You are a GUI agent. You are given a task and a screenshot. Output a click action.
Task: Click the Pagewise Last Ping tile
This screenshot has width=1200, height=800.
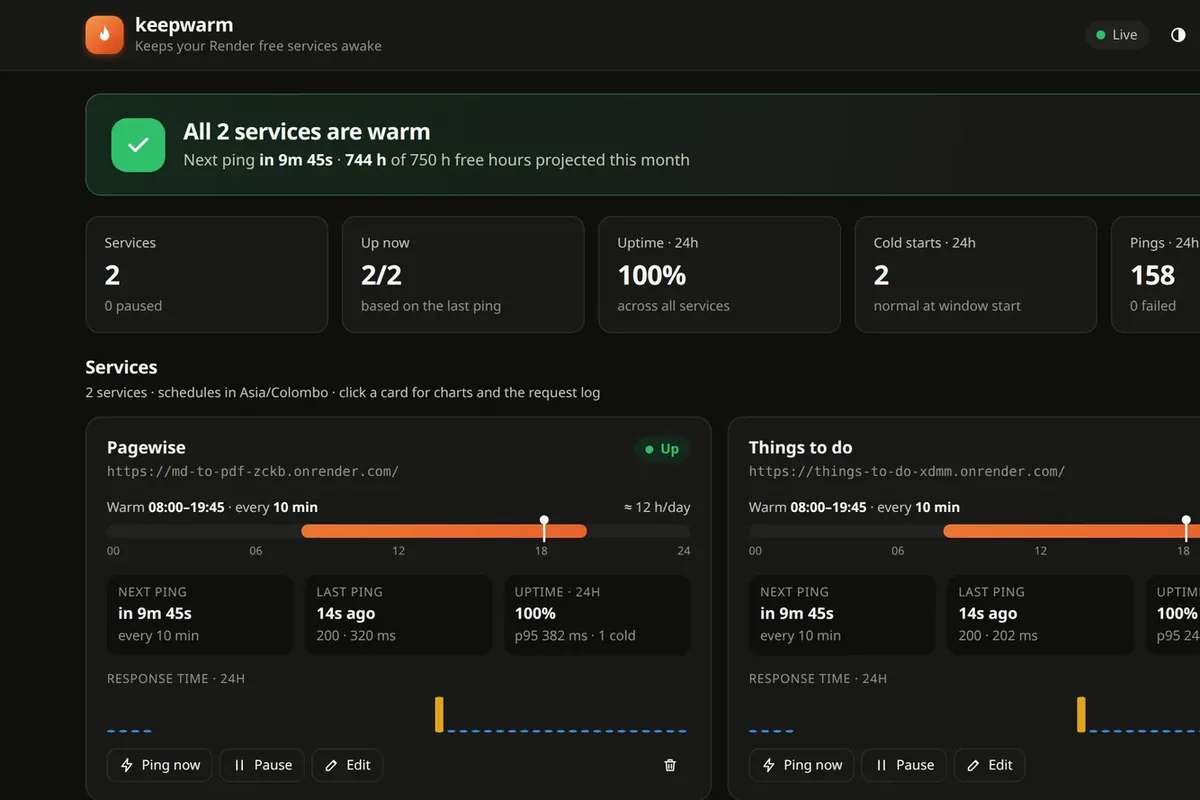(x=398, y=614)
